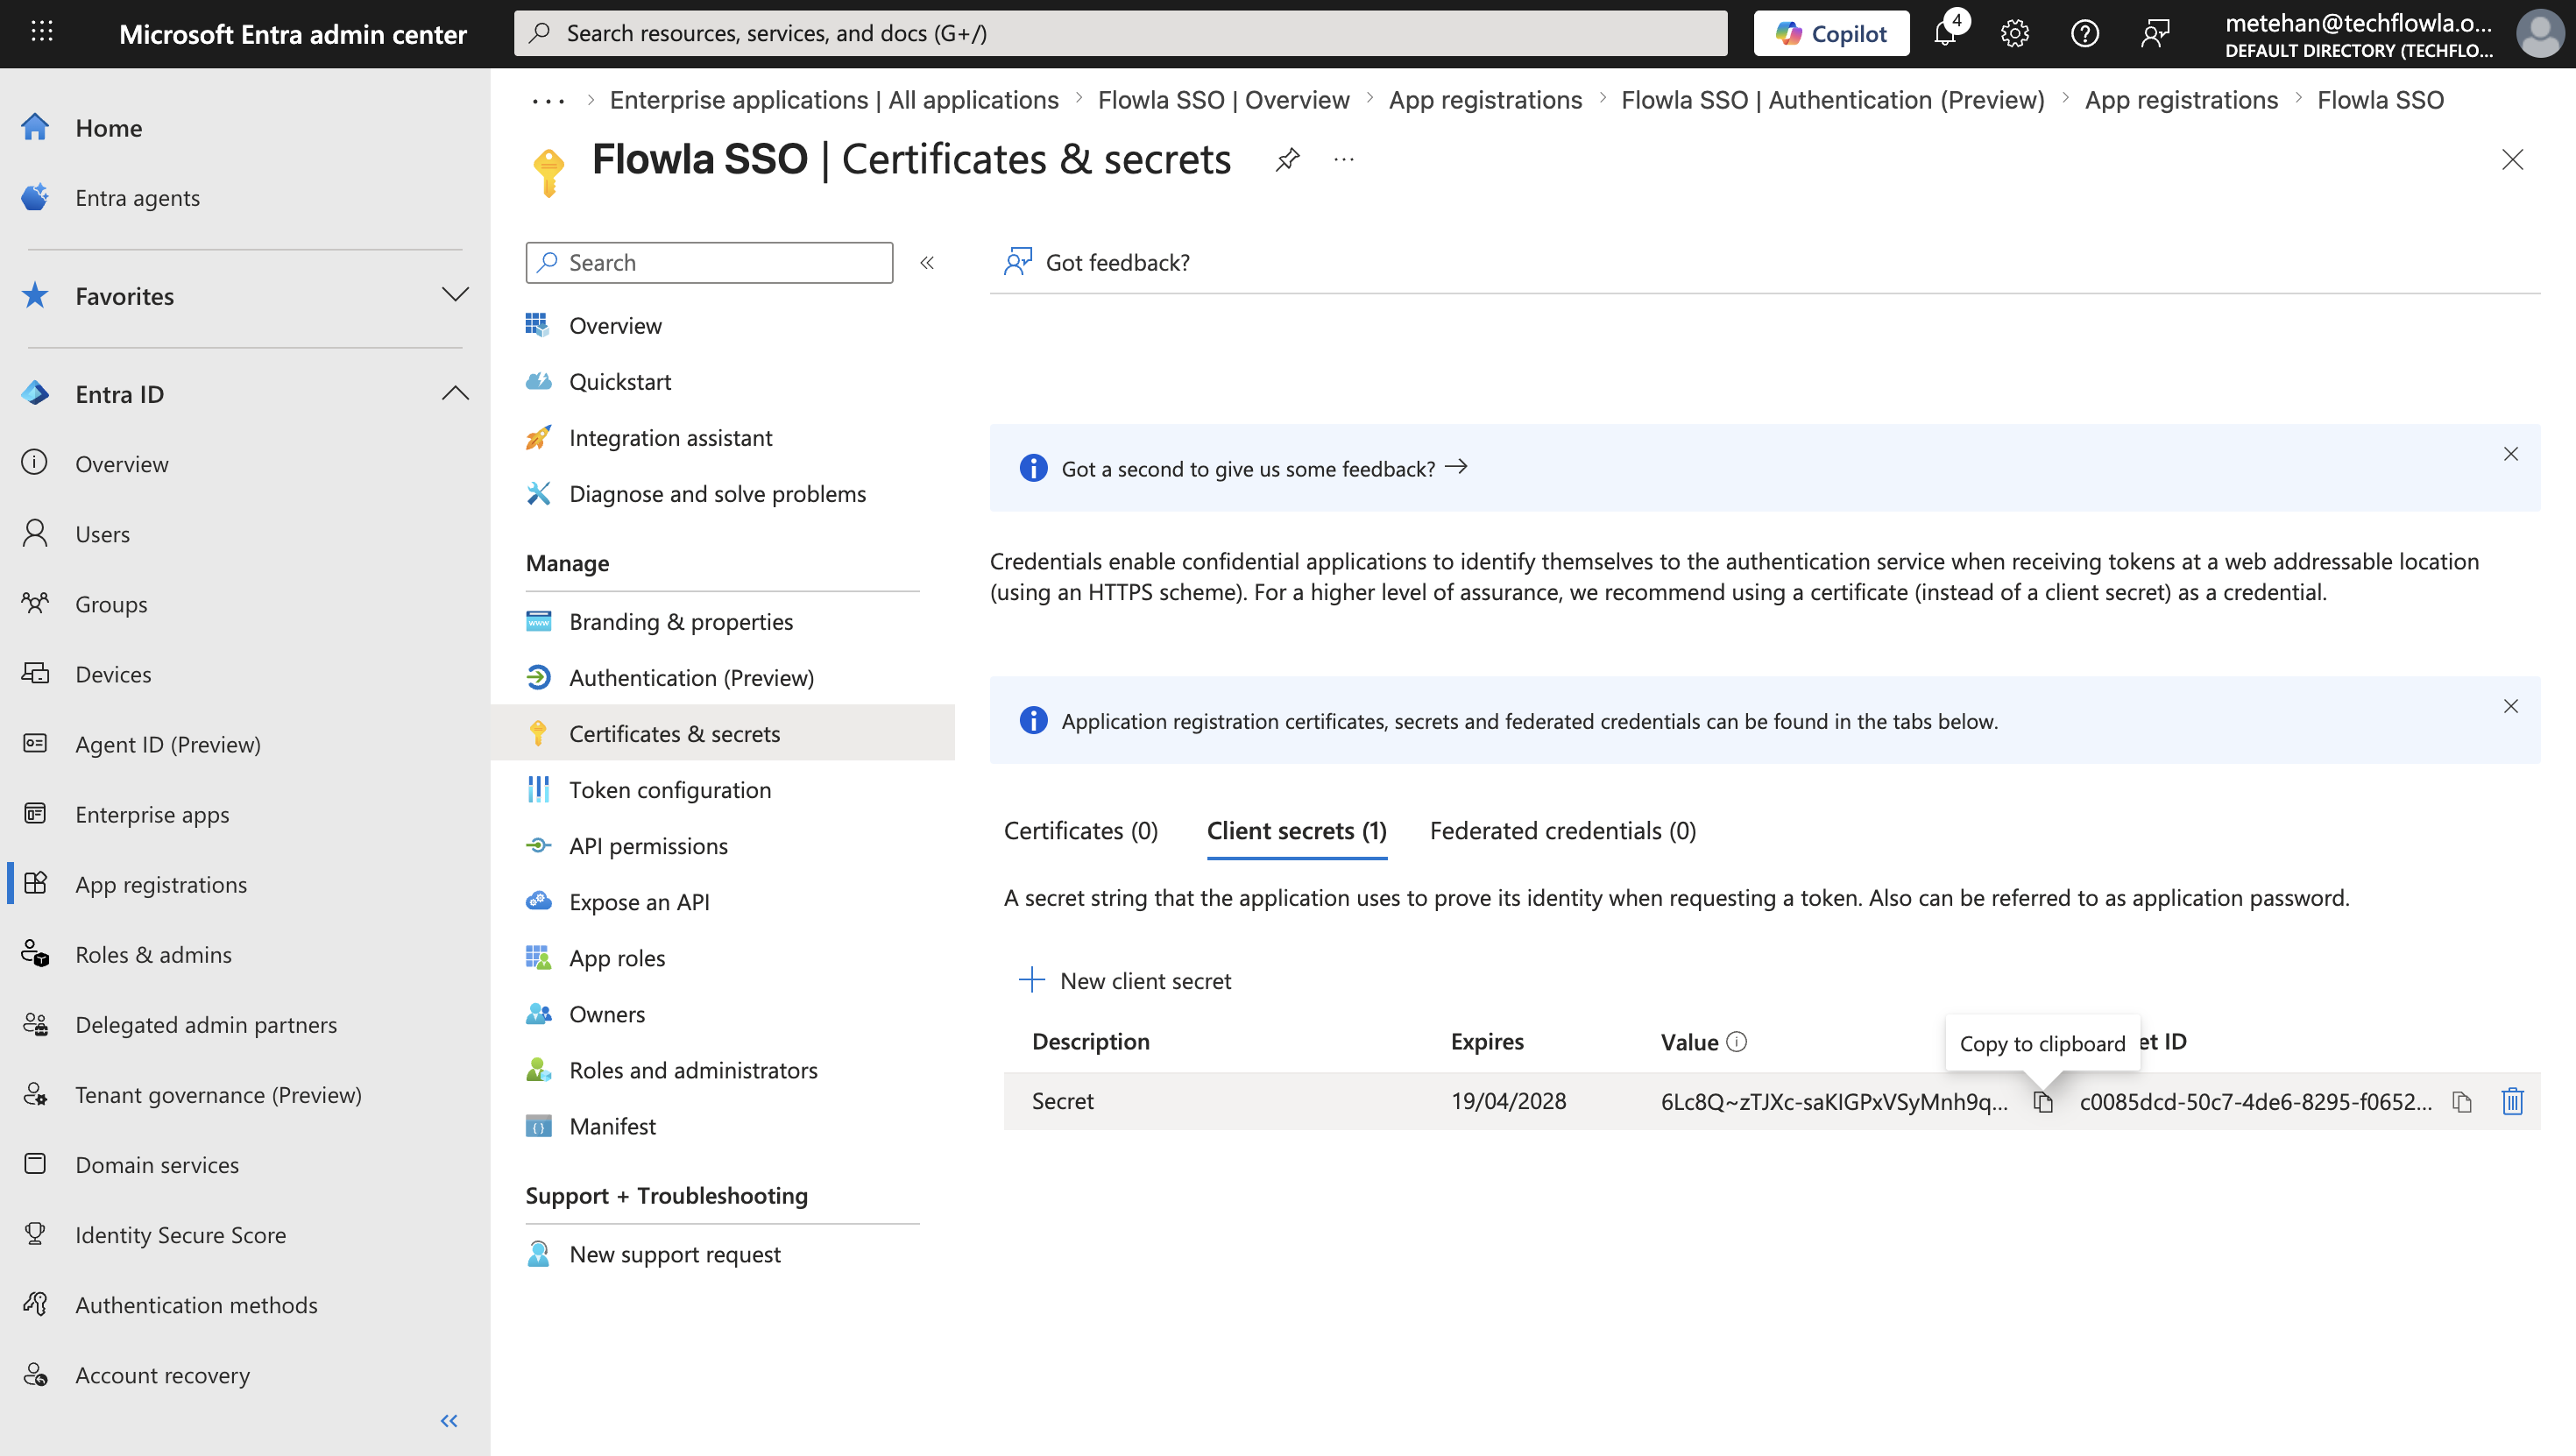Click the top-bar feedback person icon
This screenshot has height=1456, width=2576.
[x=2155, y=33]
